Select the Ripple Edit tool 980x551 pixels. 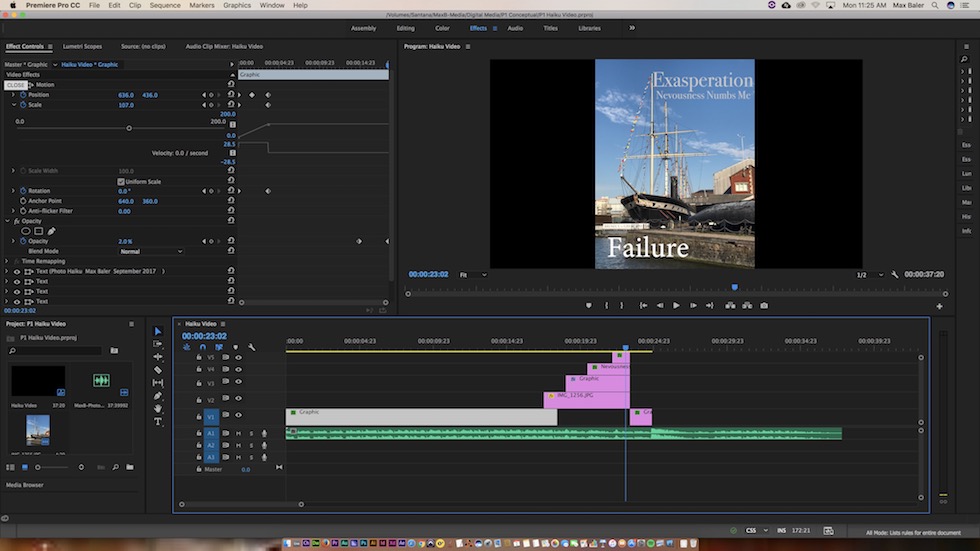point(158,357)
